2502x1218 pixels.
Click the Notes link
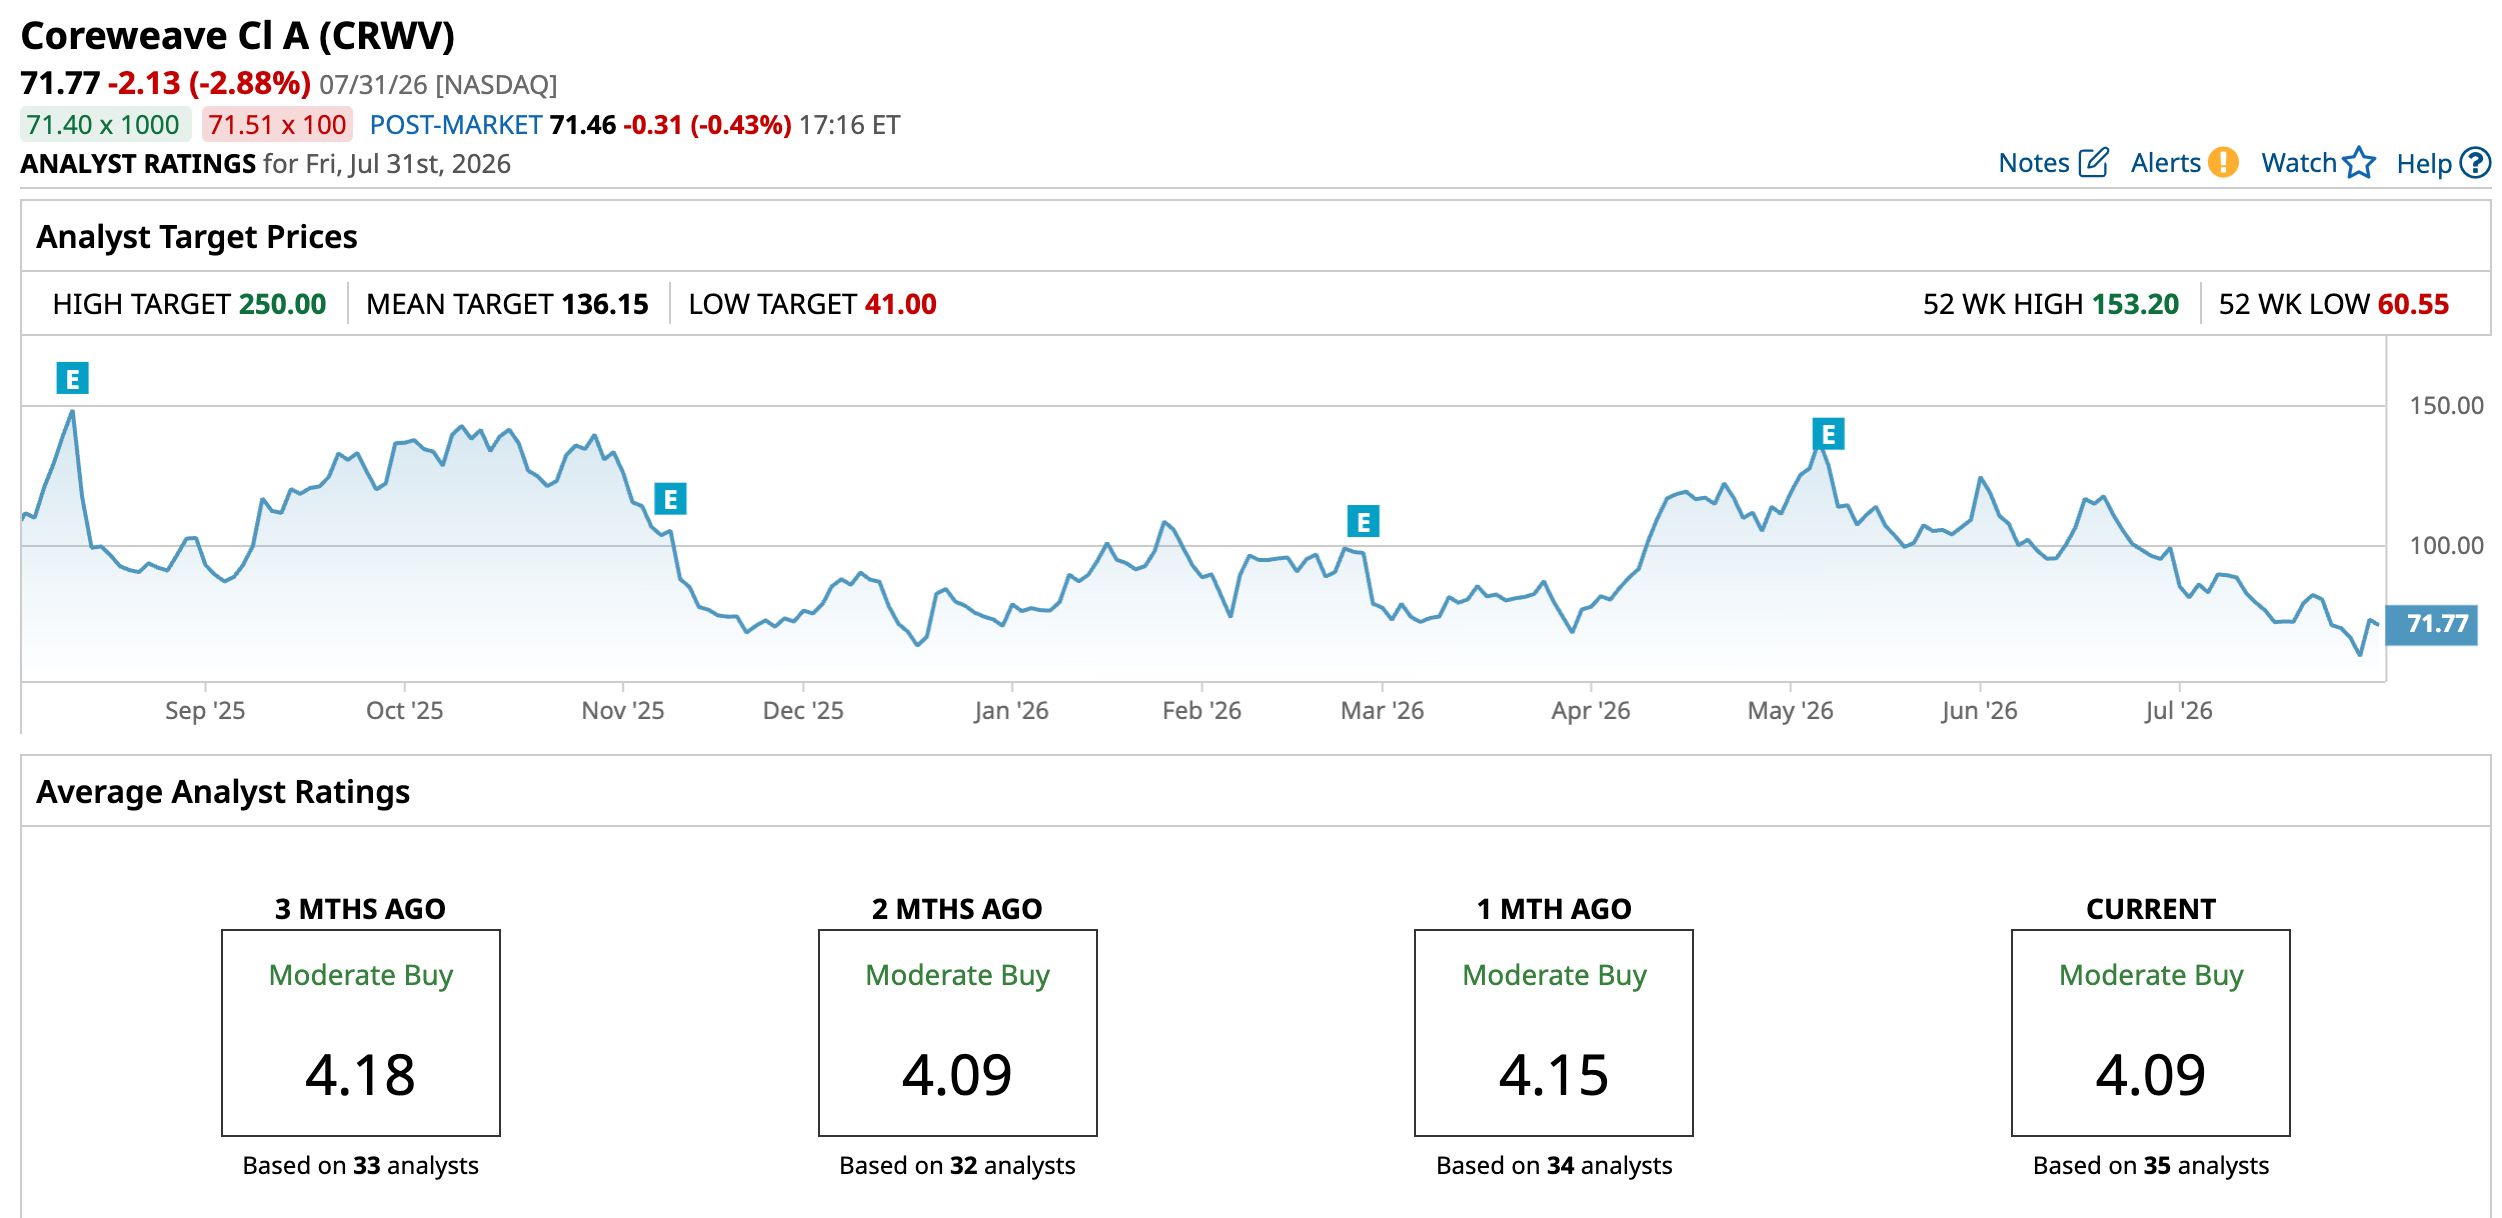tap(2033, 163)
